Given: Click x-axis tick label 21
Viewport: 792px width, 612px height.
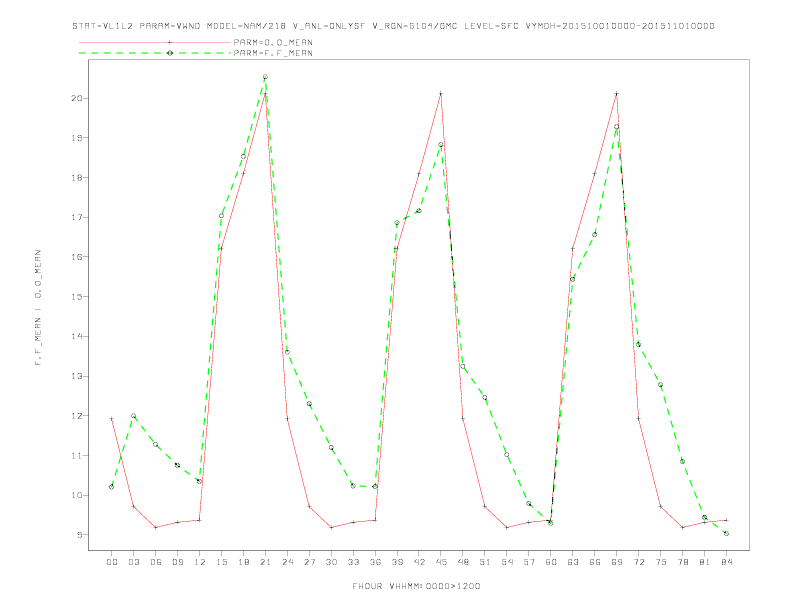Looking at the screenshot, I should click(265, 562).
